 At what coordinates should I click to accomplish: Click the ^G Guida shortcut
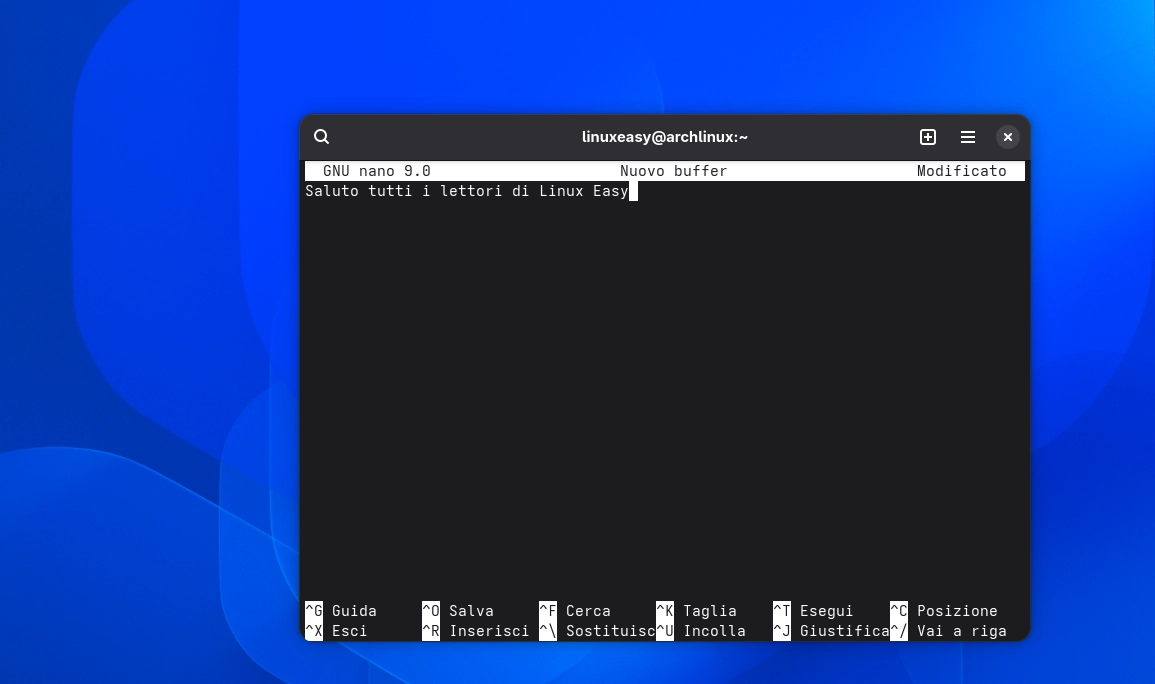click(x=342, y=611)
